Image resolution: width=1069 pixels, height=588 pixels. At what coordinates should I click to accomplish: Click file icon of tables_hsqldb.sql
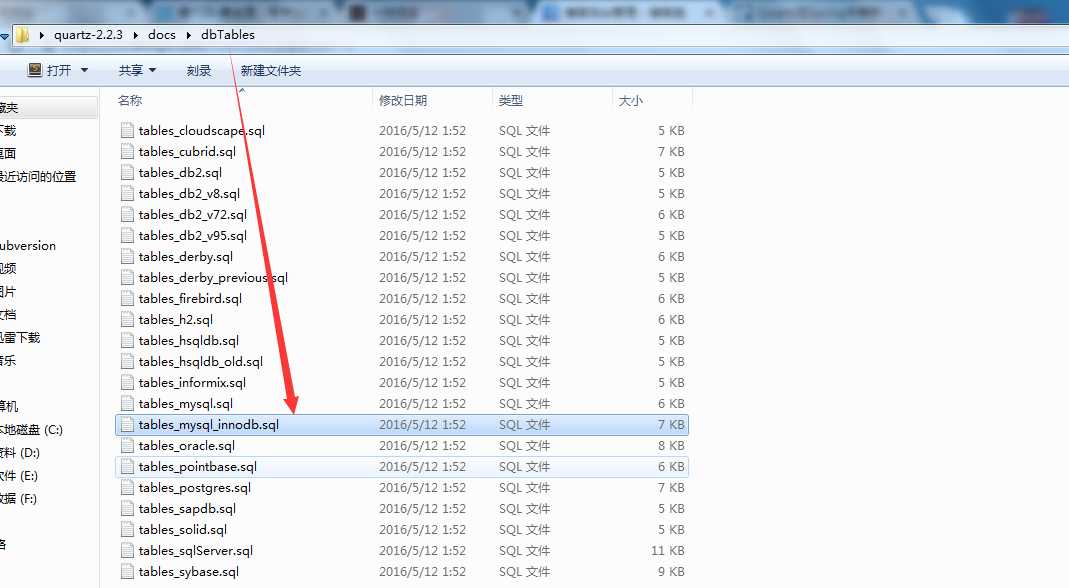coord(127,340)
